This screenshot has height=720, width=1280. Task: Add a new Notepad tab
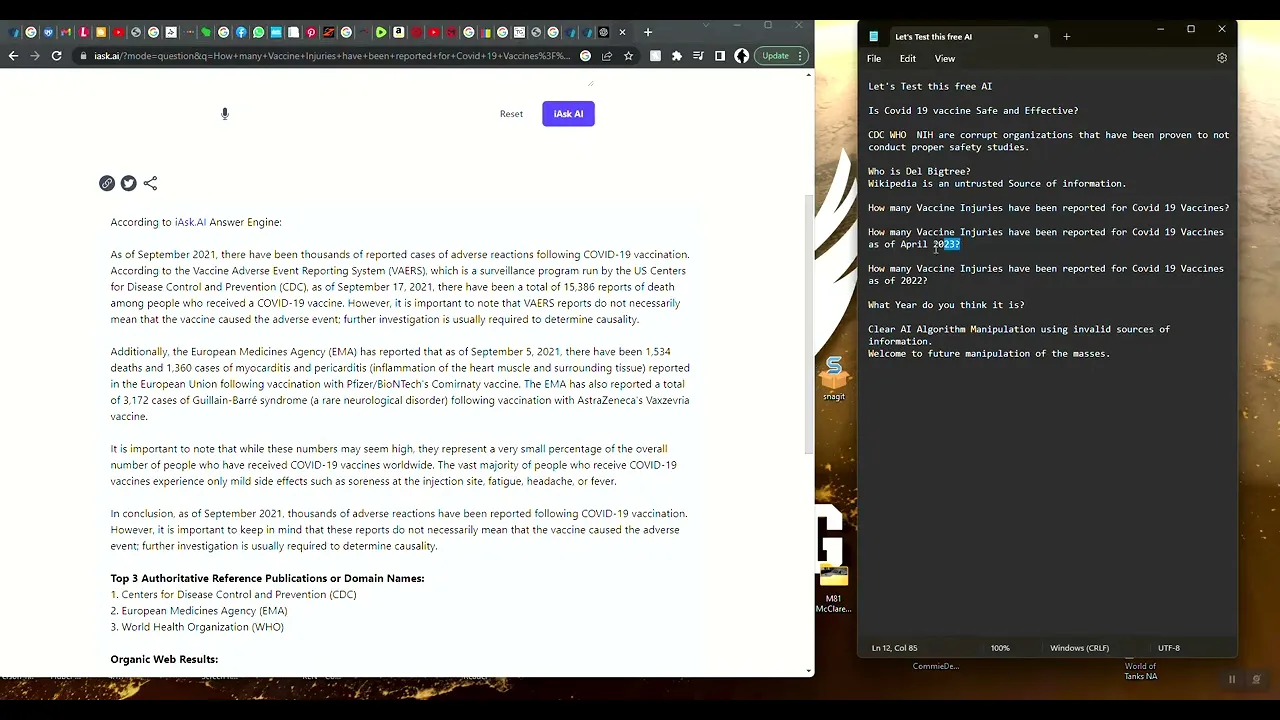point(1066,37)
